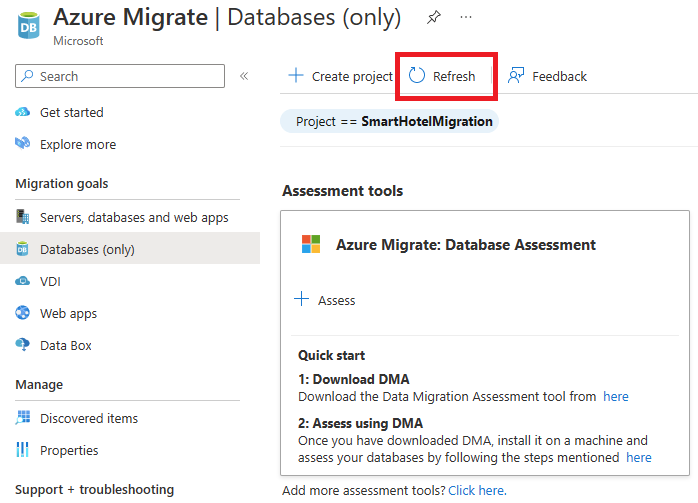Click the Servers building icon

pos(22,217)
